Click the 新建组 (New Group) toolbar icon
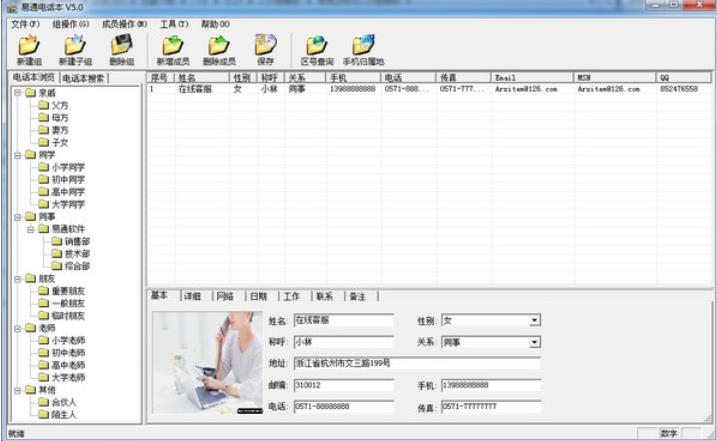 (28, 46)
